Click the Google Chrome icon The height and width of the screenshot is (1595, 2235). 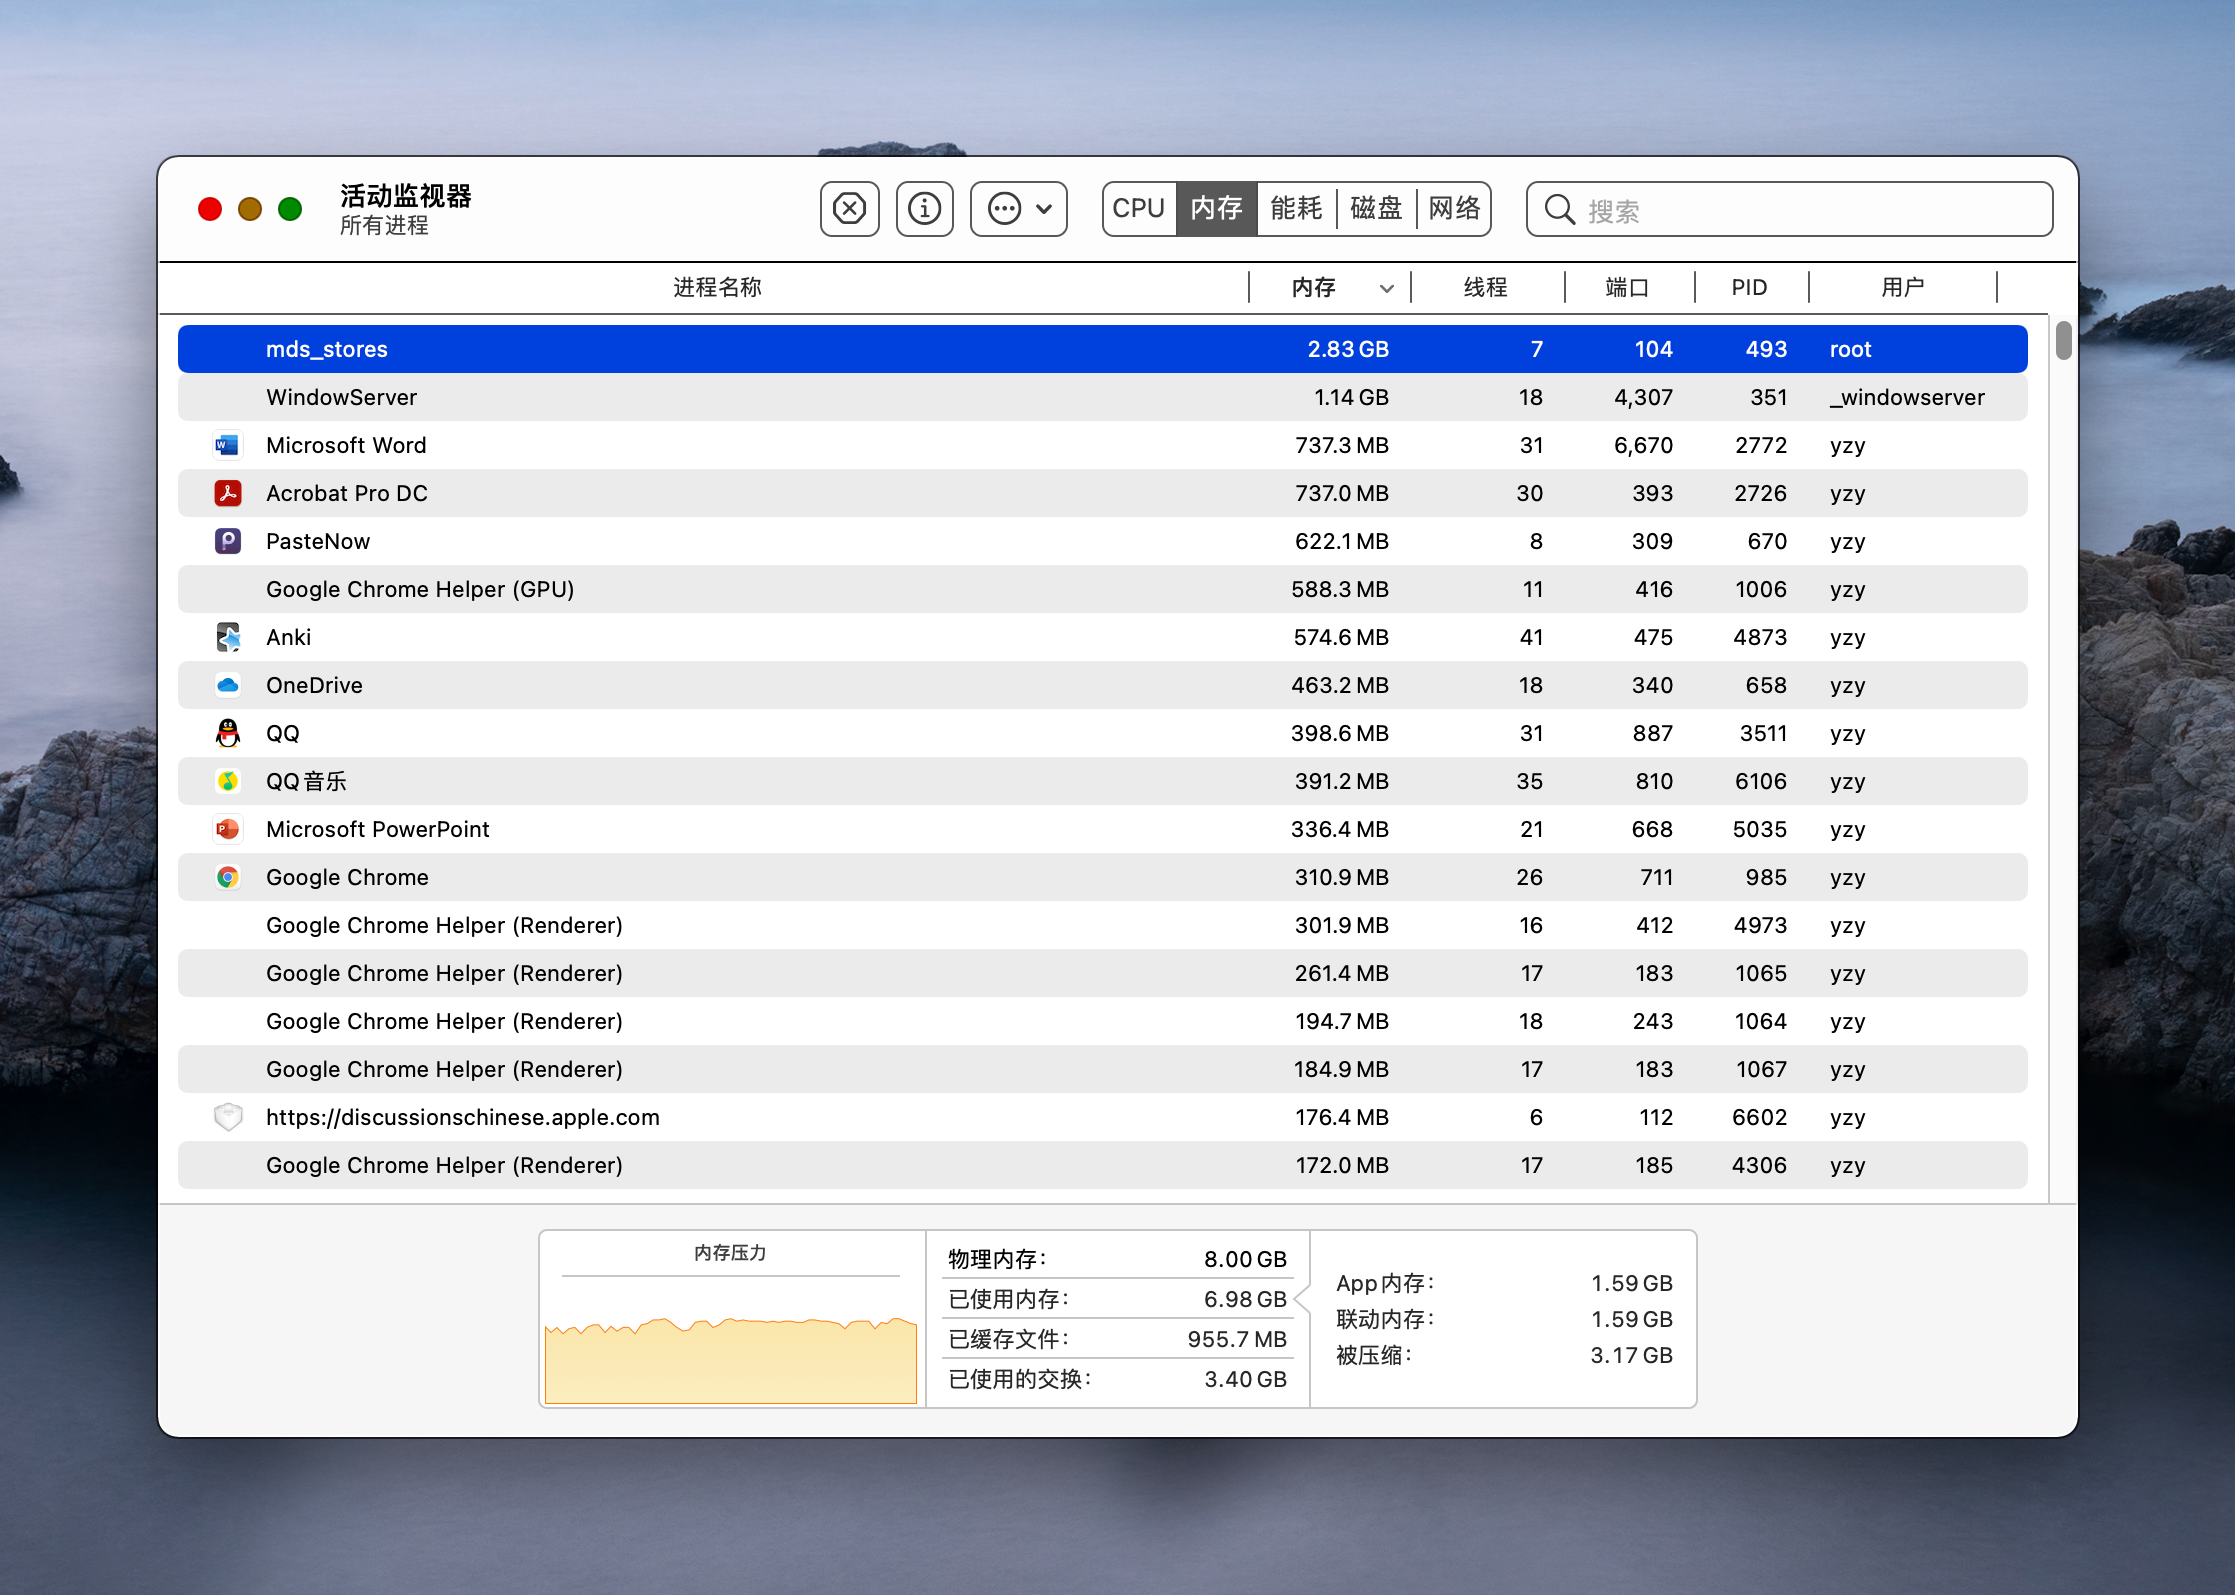[228, 877]
